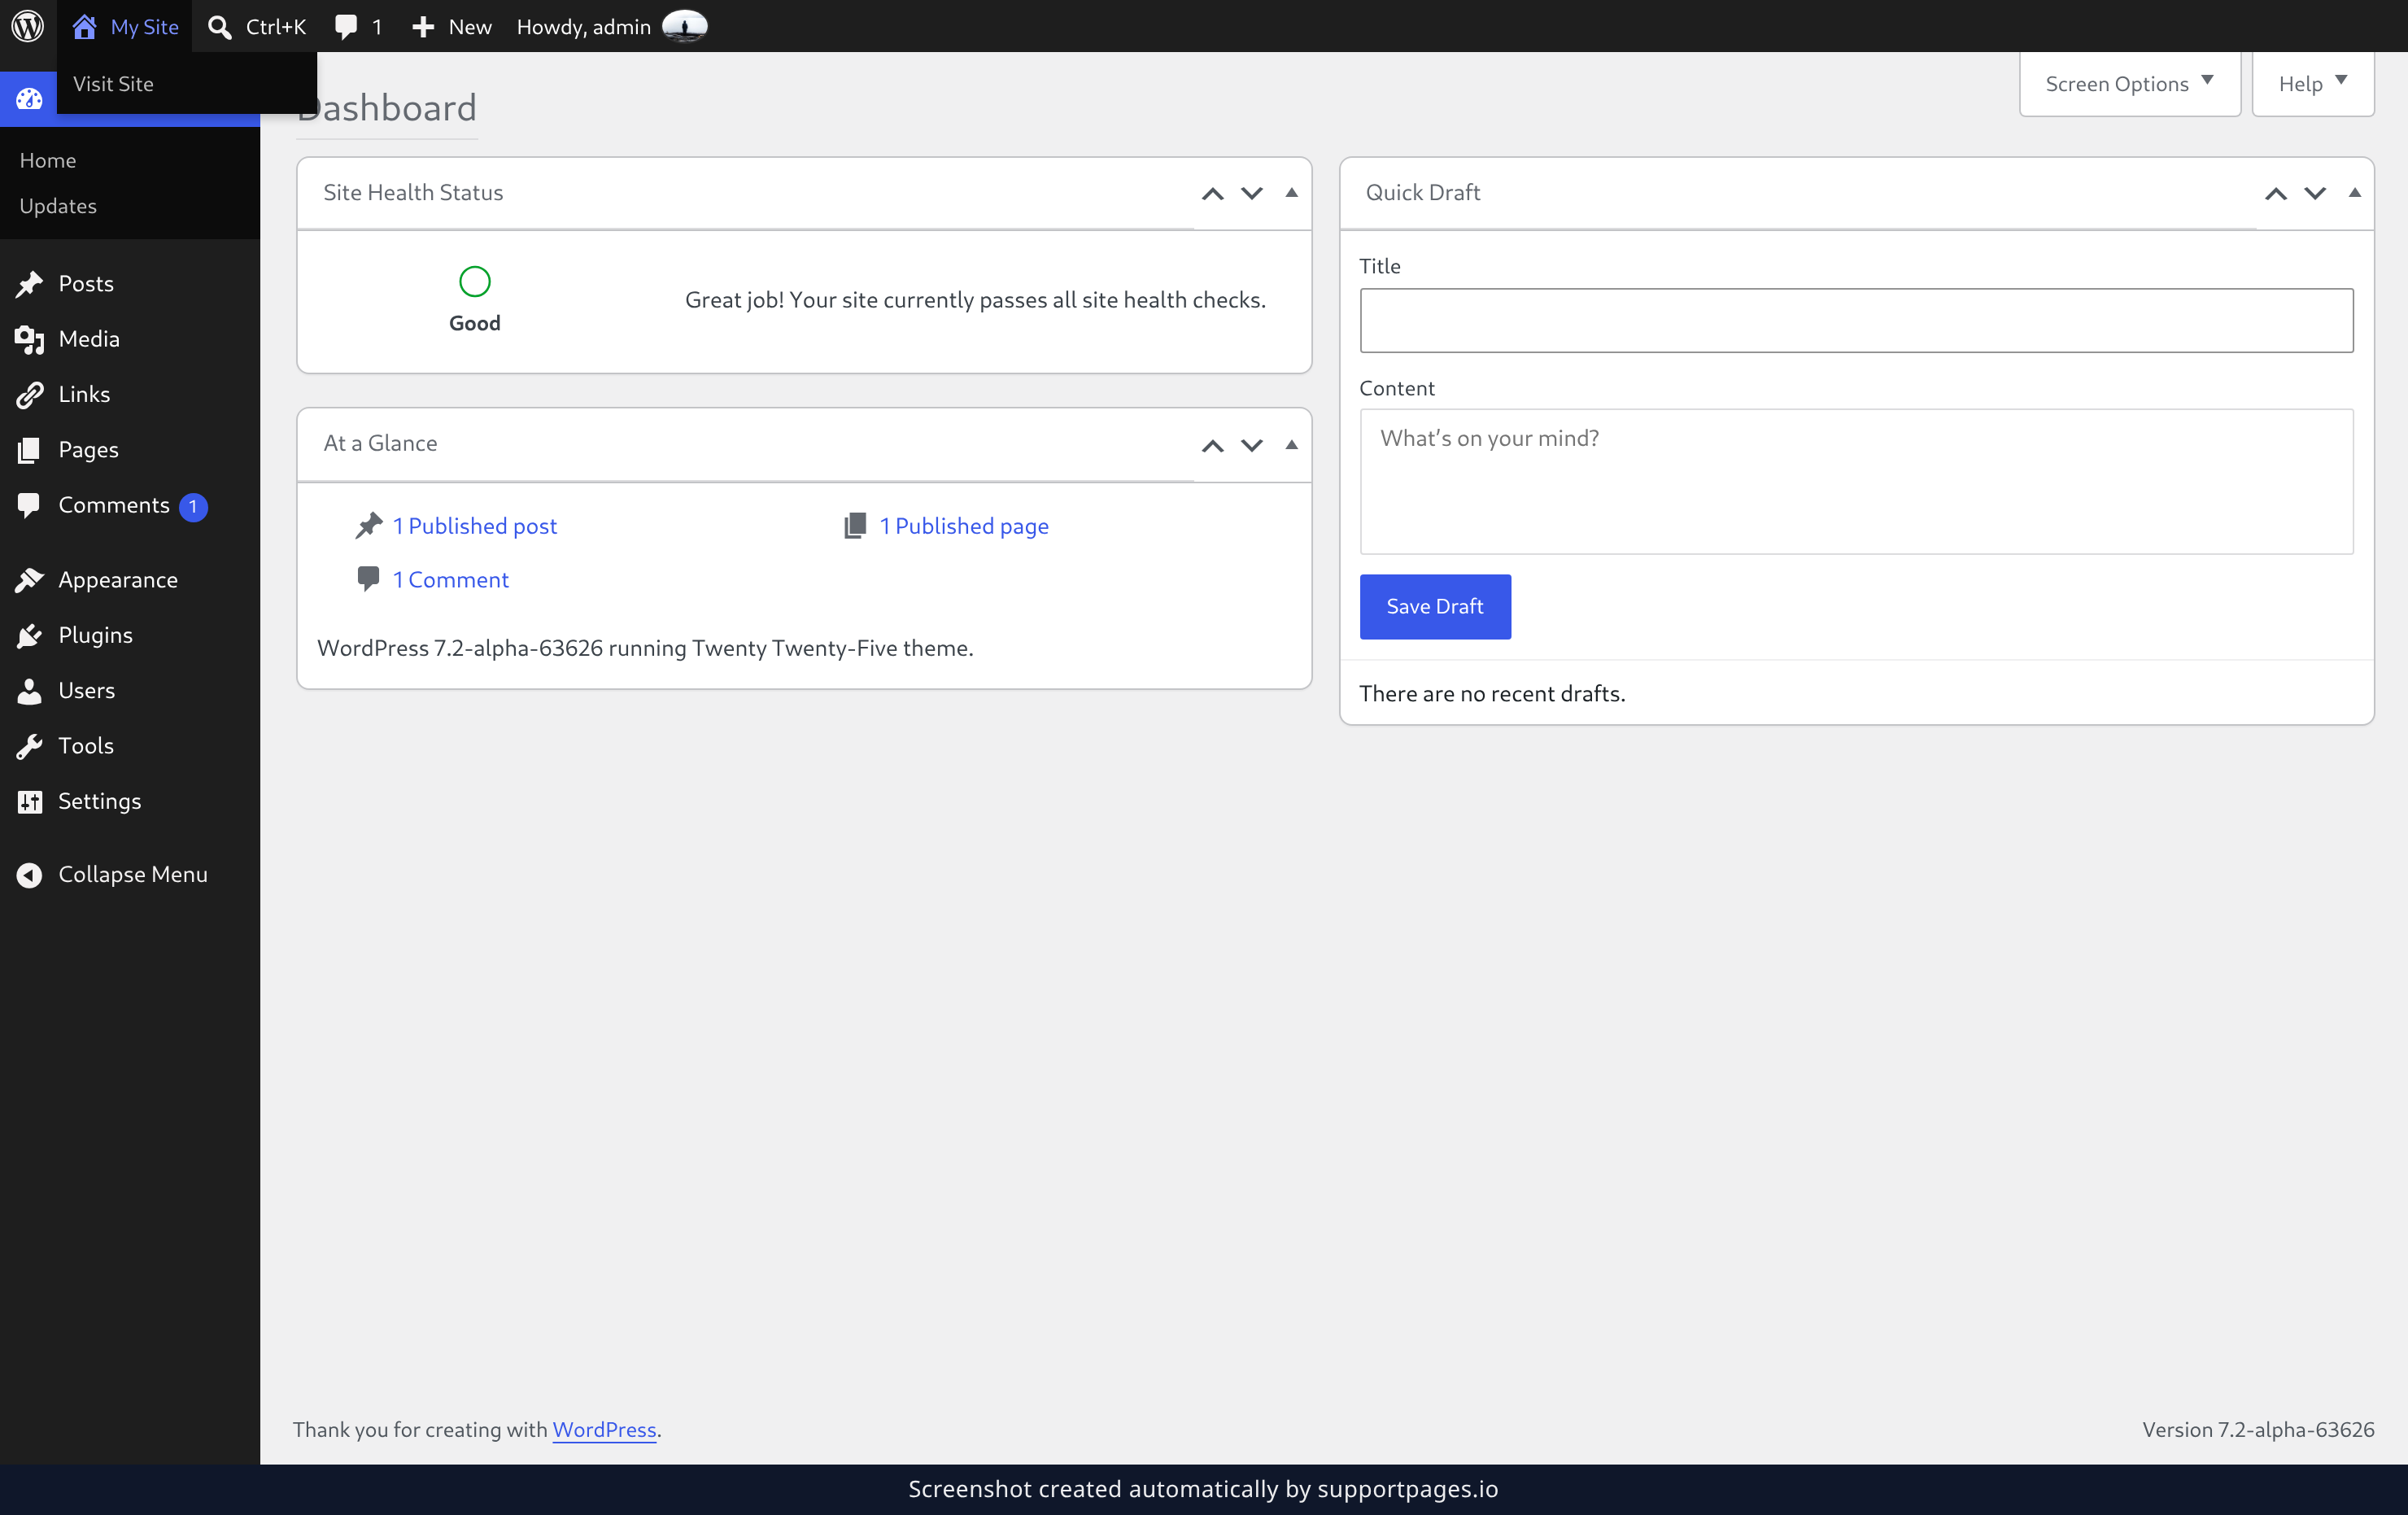The width and height of the screenshot is (2408, 1515).
Task: Click the bubble icon beside 1 Comment
Action: click(368, 579)
